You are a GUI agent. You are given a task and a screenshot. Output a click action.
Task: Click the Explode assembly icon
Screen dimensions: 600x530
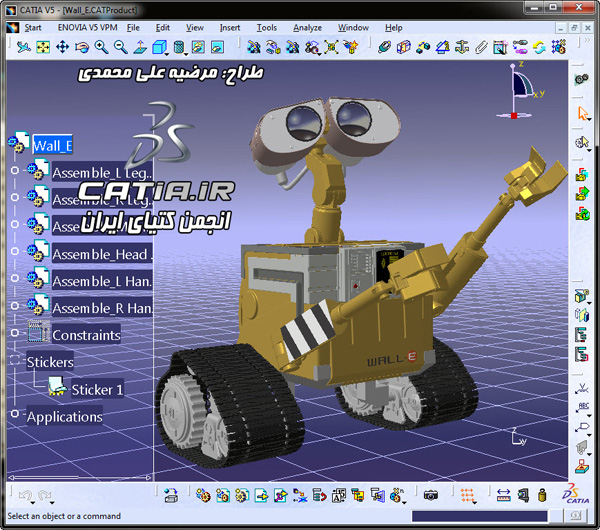(331, 47)
